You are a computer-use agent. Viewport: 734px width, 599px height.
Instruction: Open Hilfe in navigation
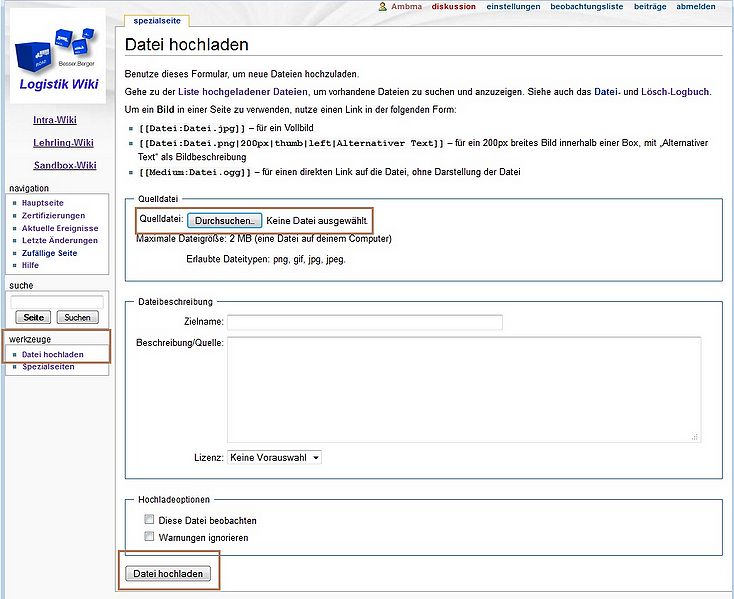click(30, 265)
